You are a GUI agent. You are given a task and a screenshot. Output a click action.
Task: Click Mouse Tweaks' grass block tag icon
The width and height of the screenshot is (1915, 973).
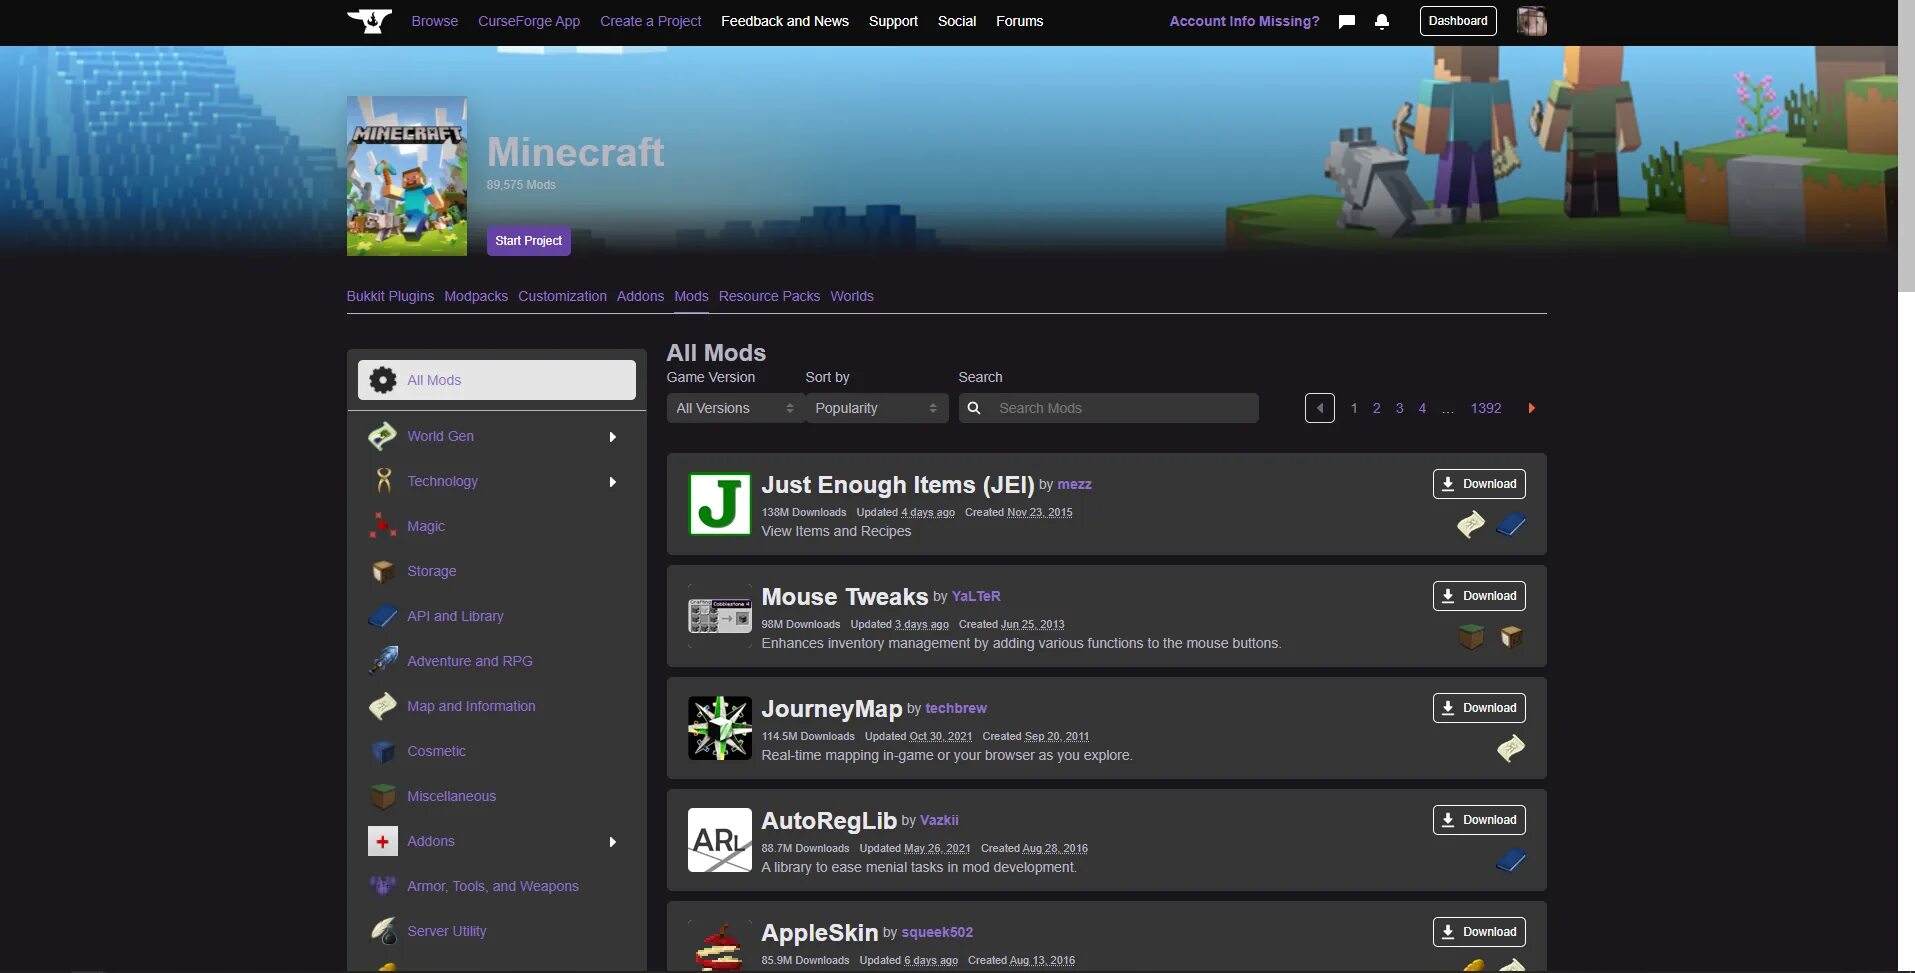click(x=1471, y=636)
